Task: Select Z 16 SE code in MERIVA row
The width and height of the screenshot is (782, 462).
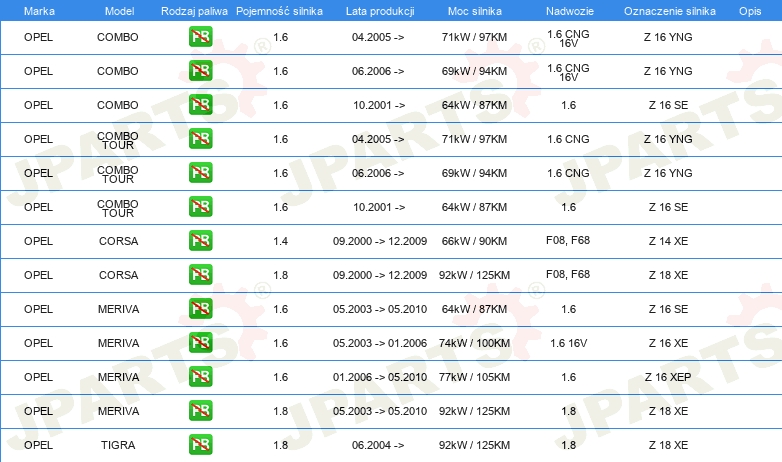Action: 668,309
